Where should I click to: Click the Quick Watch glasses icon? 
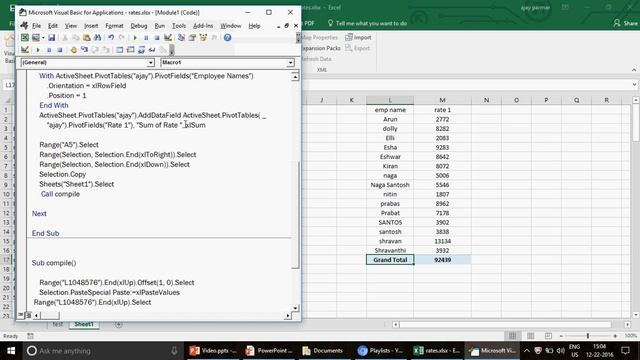pyautogui.click(x=152, y=50)
